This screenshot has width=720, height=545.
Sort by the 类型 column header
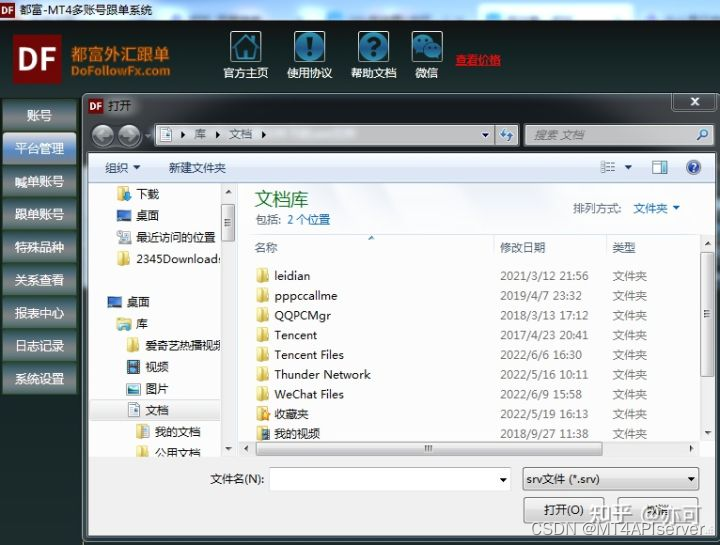624,248
